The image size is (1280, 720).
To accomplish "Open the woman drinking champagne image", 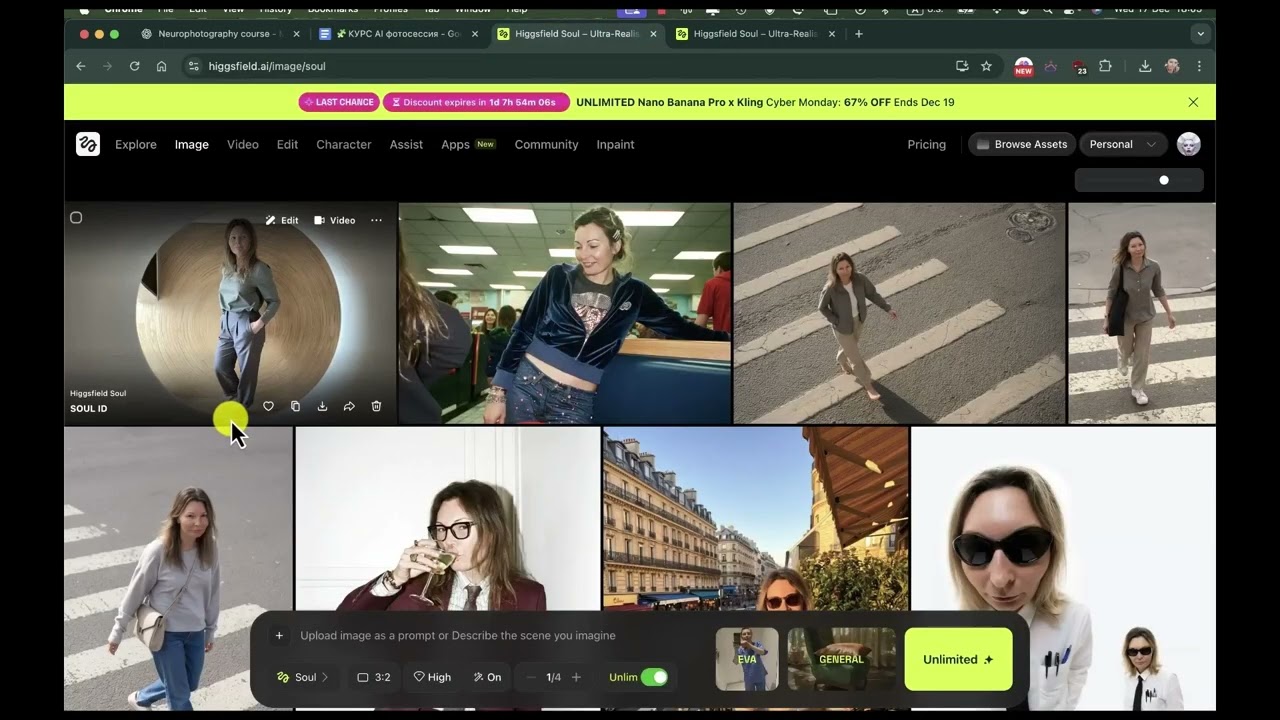I will [447, 518].
